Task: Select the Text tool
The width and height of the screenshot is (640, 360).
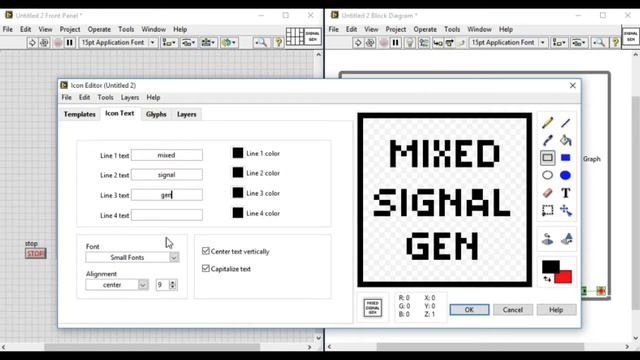Action: (565, 193)
